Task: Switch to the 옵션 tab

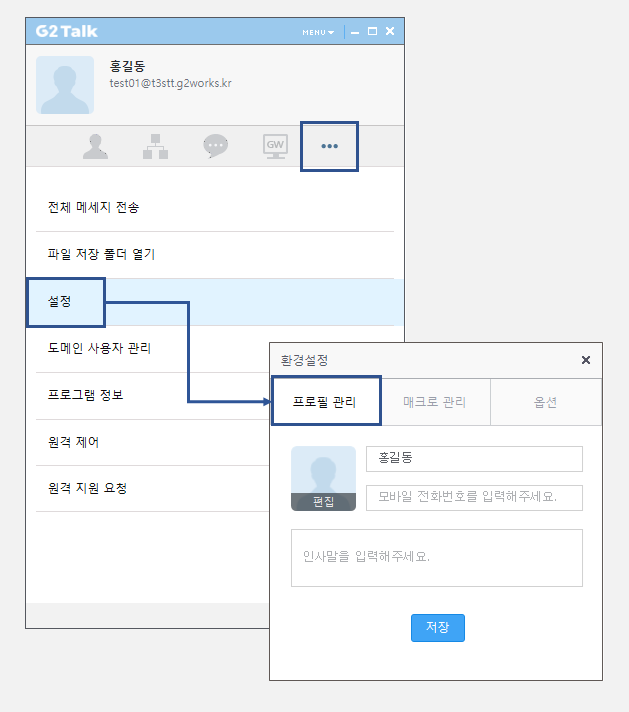Action: tap(546, 402)
